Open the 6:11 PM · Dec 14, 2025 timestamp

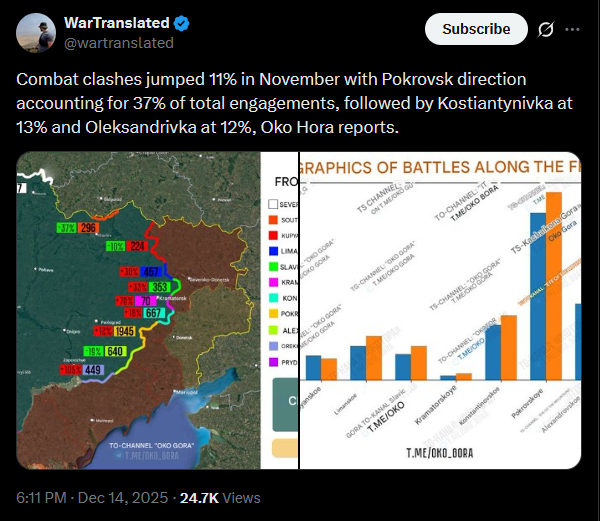click(92, 498)
